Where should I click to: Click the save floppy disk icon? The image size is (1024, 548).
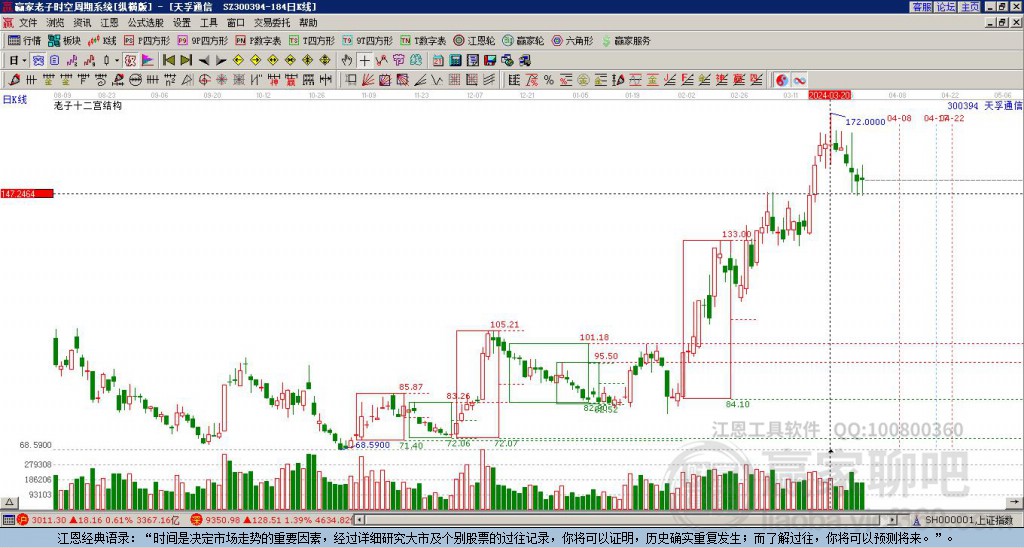tap(490, 61)
